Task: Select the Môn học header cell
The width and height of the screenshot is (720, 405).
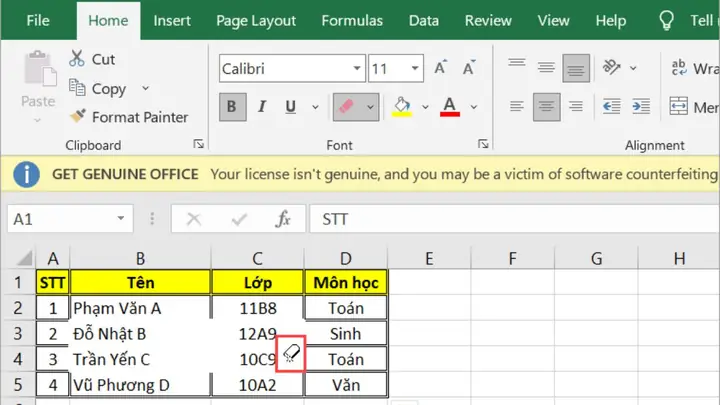Action: (x=346, y=282)
